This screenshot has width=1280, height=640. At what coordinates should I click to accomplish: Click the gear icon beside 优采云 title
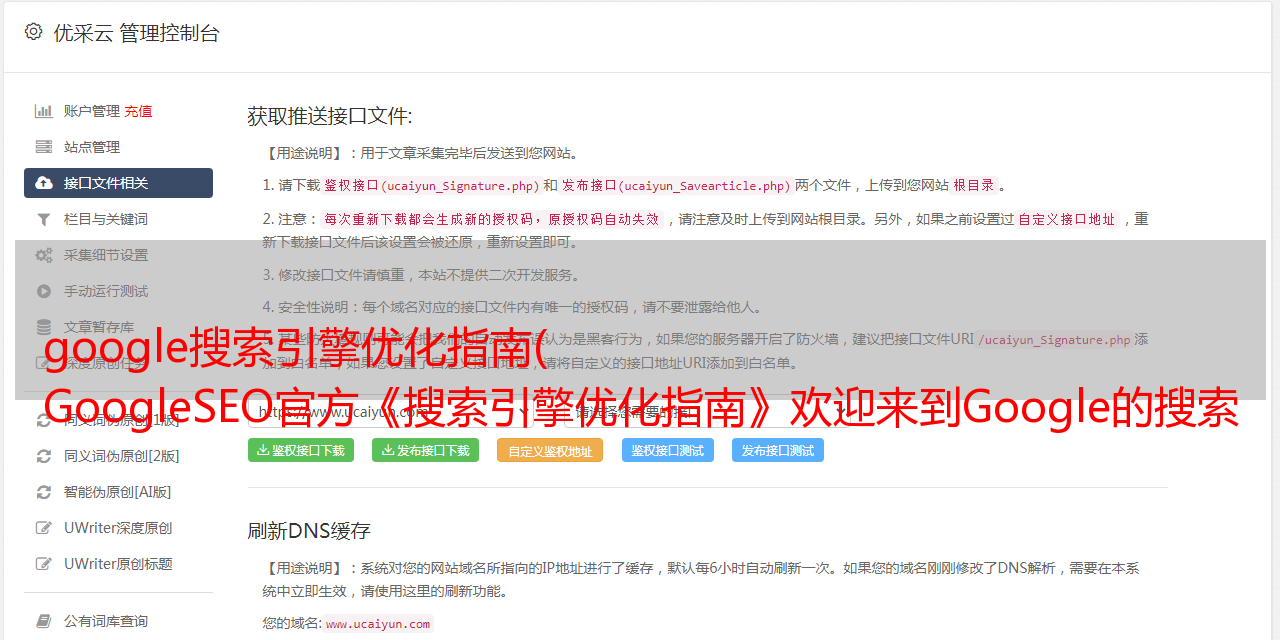pos(33,32)
